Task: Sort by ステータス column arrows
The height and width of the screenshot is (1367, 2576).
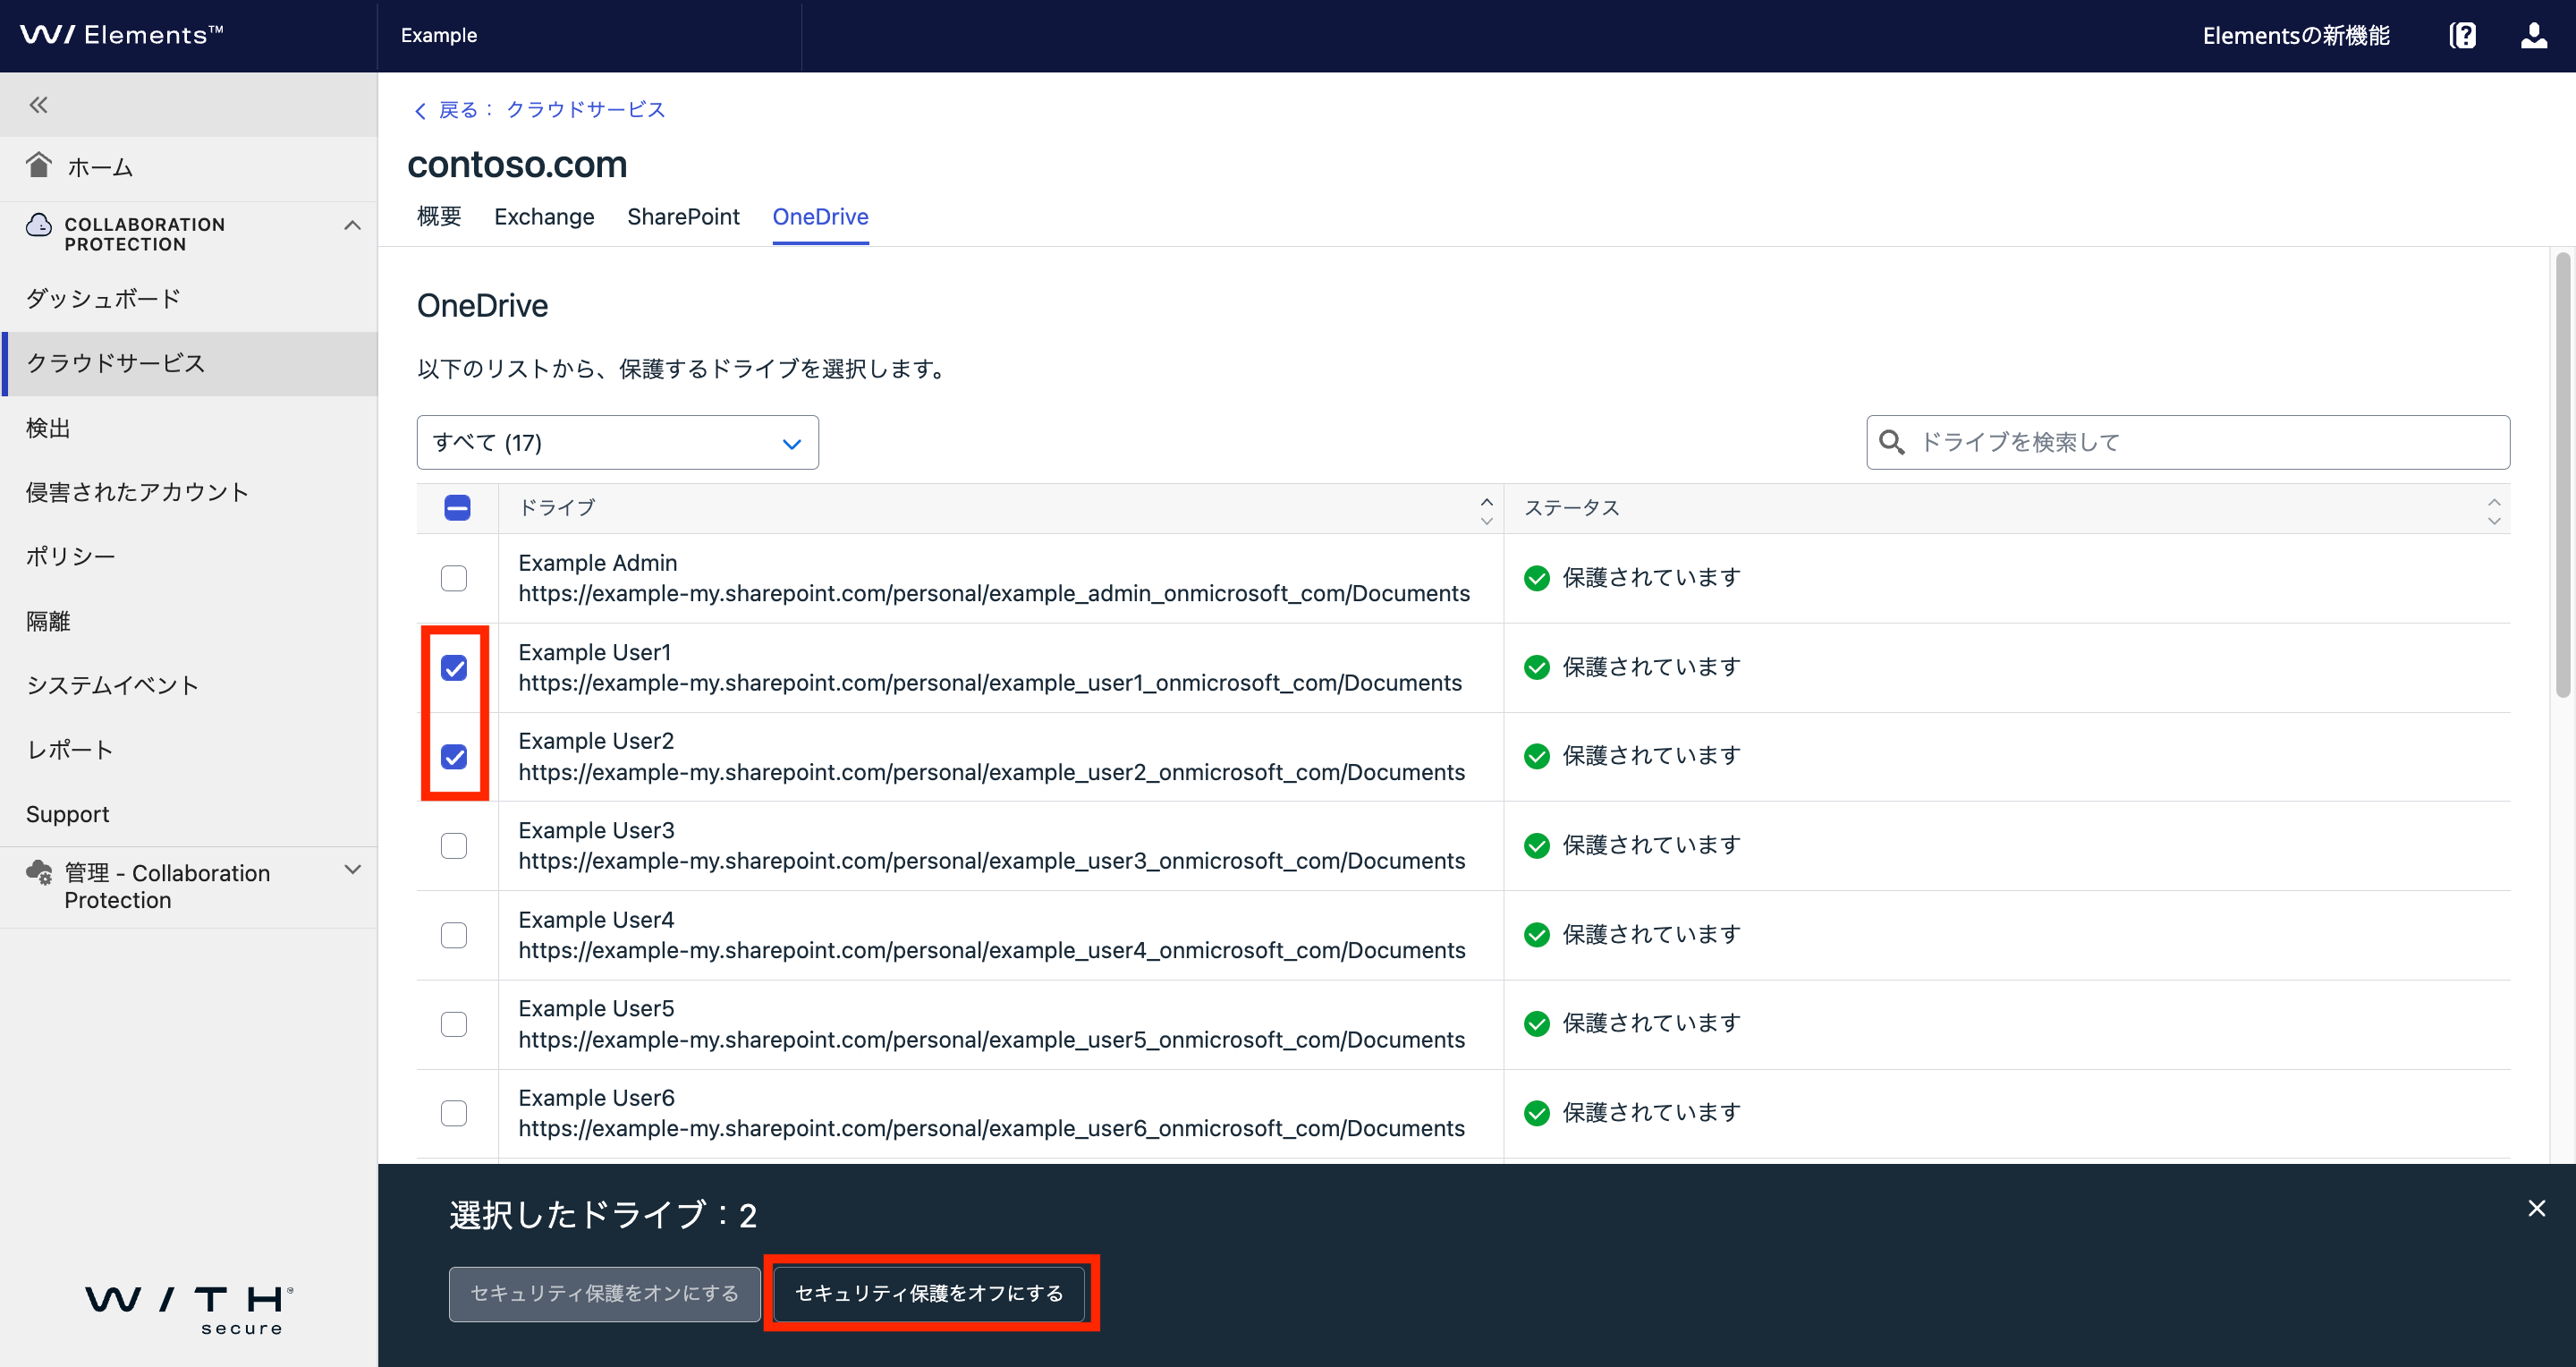Action: (2493, 510)
